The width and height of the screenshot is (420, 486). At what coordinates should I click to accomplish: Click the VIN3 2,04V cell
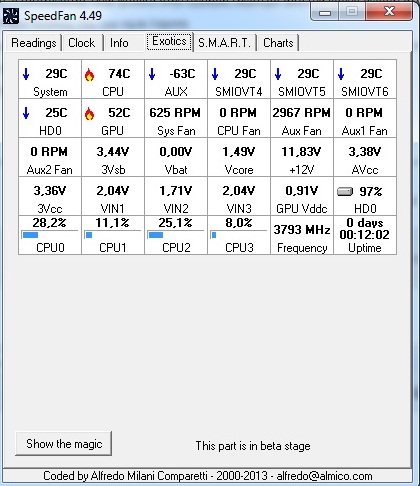pyautogui.click(x=239, y=196)
